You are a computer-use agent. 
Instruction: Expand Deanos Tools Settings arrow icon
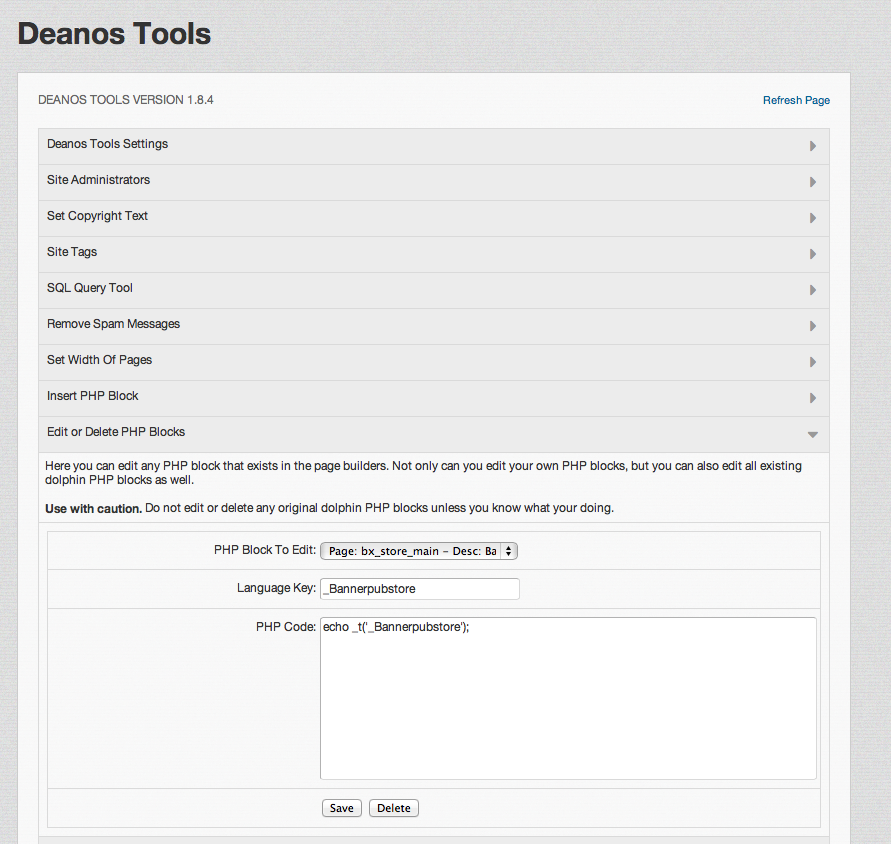(812, 146)
